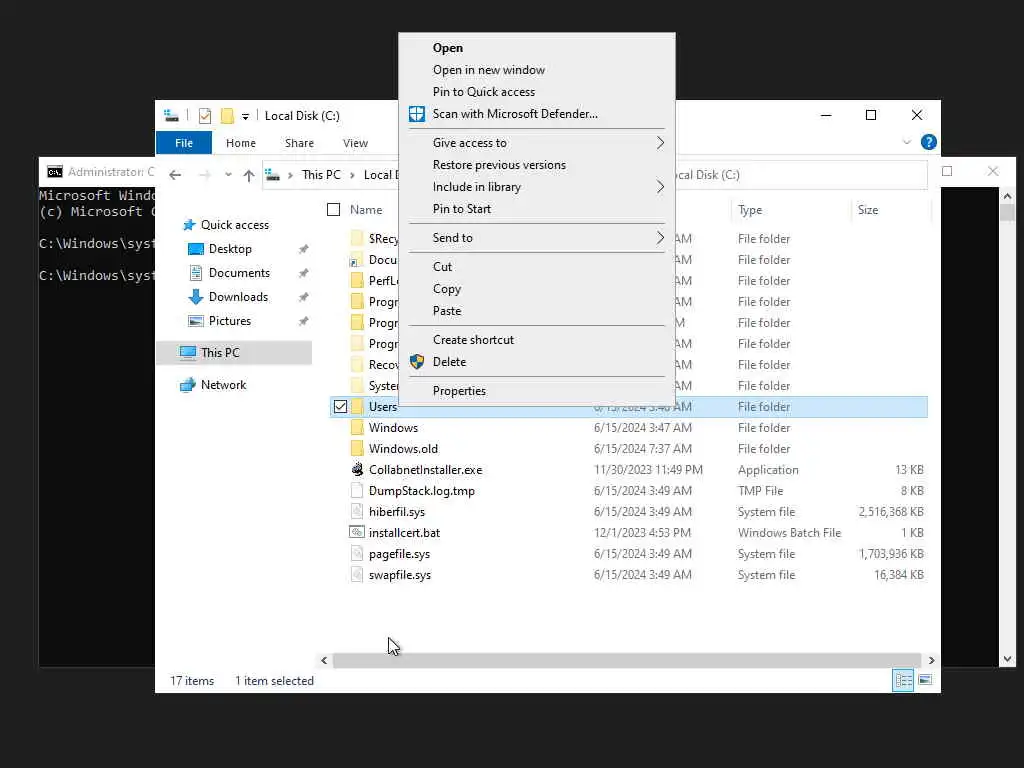Open Downloads in the navigation pane

238,297
